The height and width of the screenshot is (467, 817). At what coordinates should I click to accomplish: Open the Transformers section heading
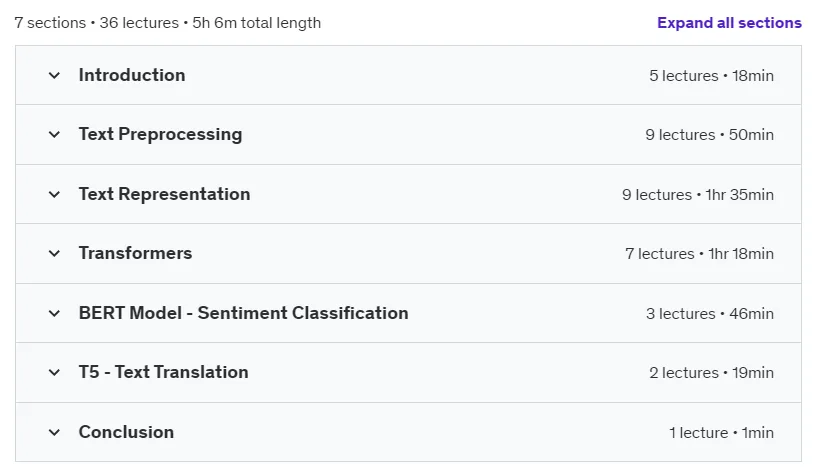coord(135,253)
